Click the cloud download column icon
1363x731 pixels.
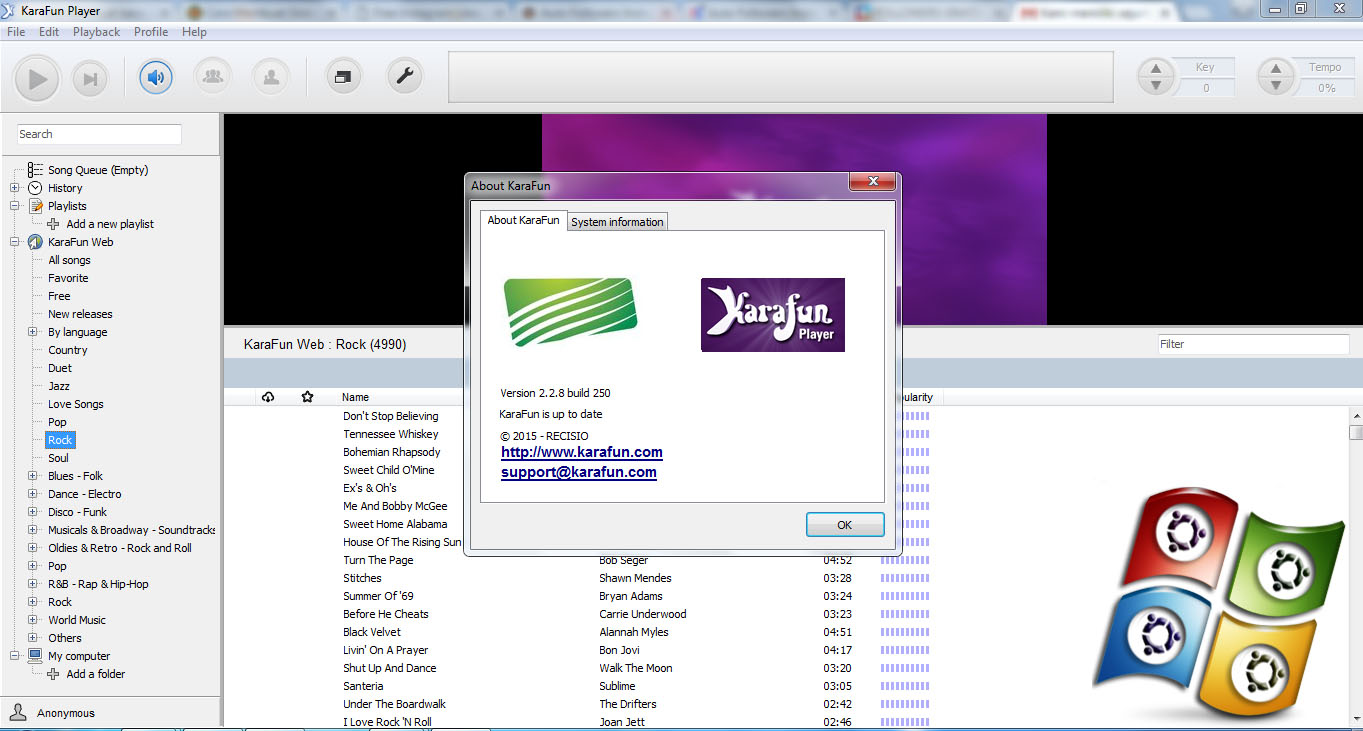(268, 397)
